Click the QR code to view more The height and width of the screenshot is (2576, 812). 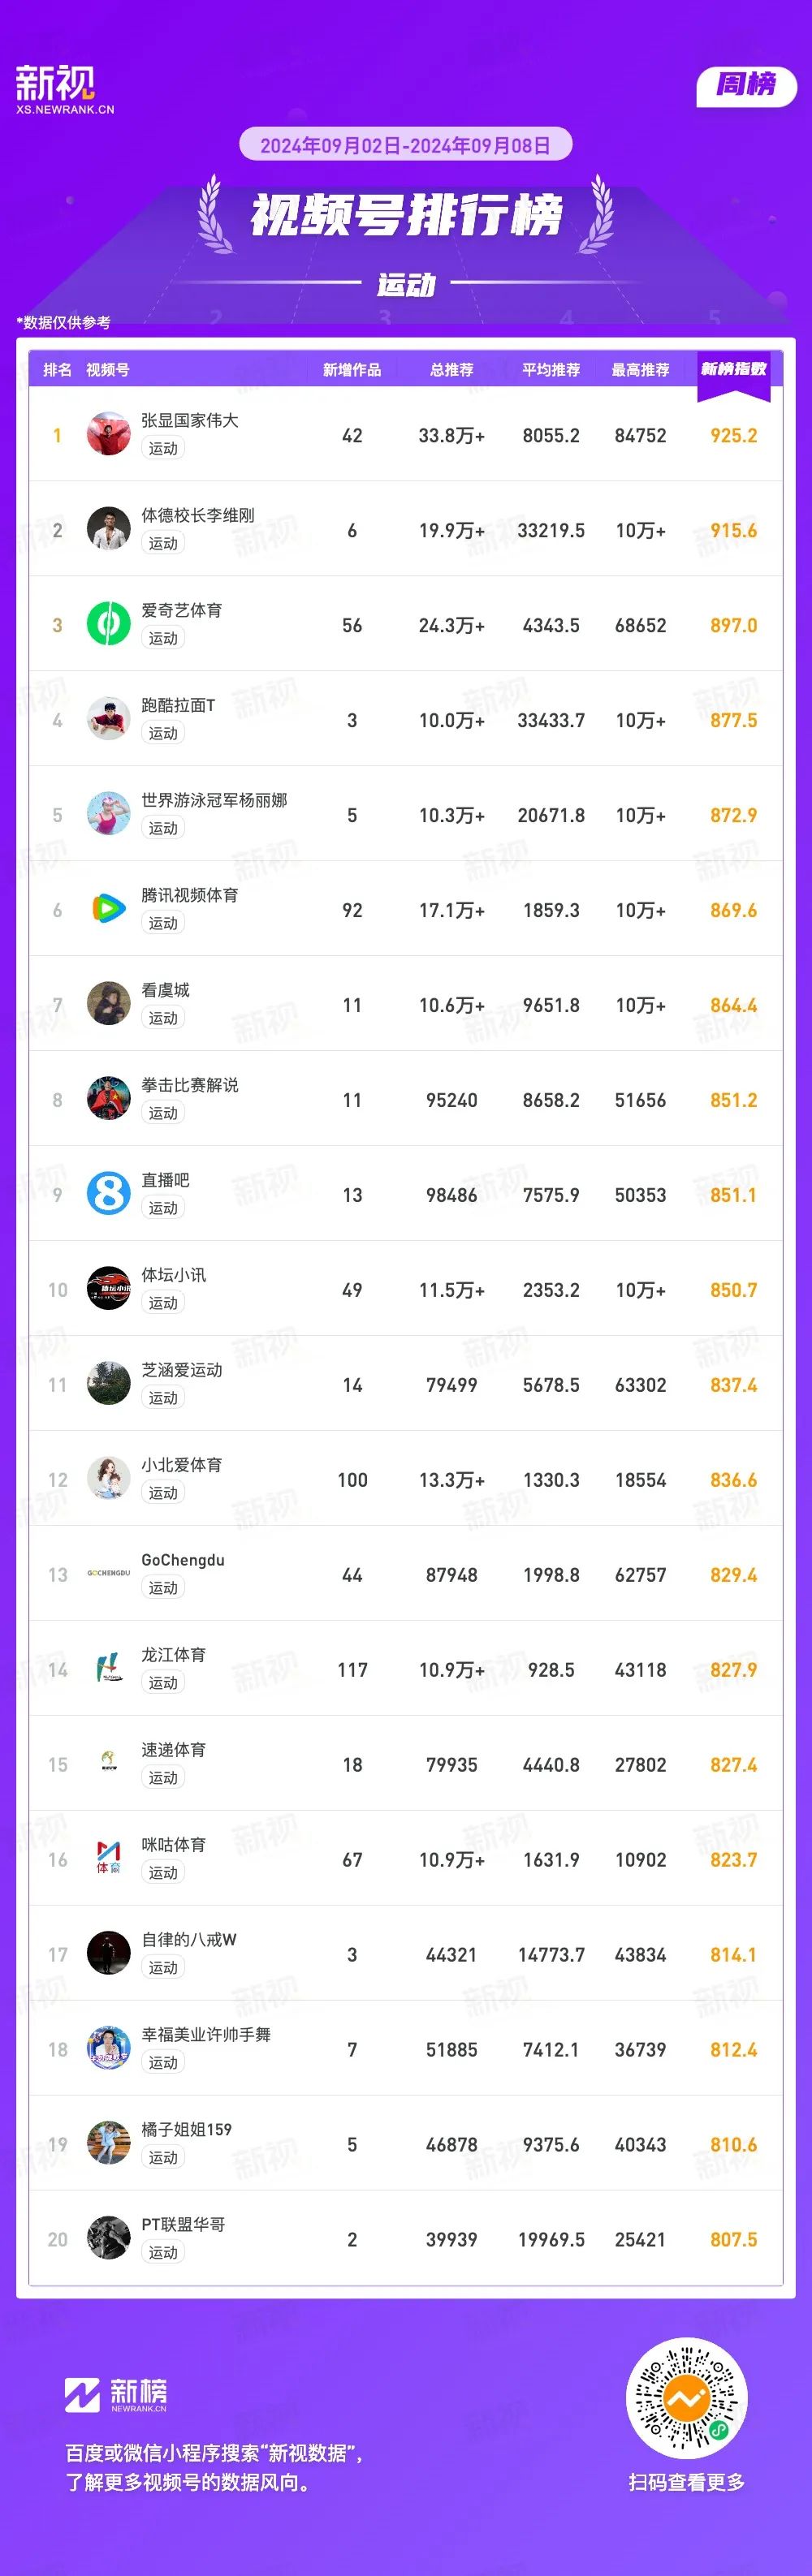tap(686, 2398)
